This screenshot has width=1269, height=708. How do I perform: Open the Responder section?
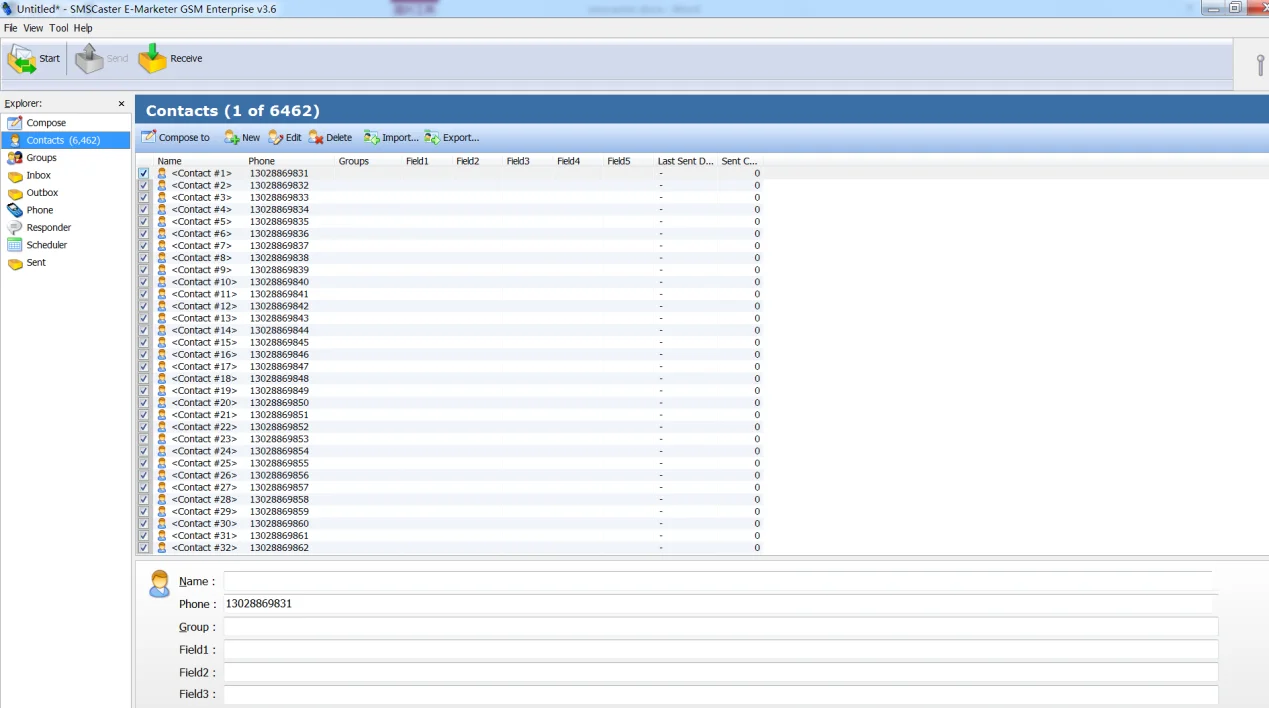click(48, 228)
